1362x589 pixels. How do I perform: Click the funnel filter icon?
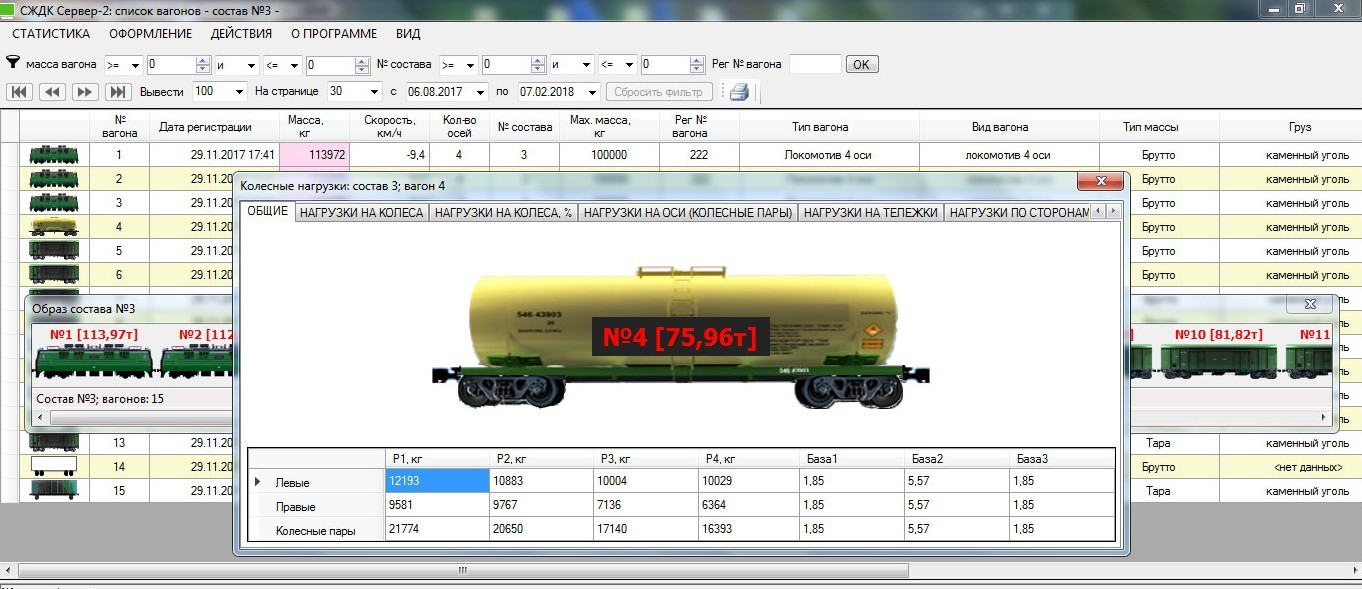[x=14, y=63]
